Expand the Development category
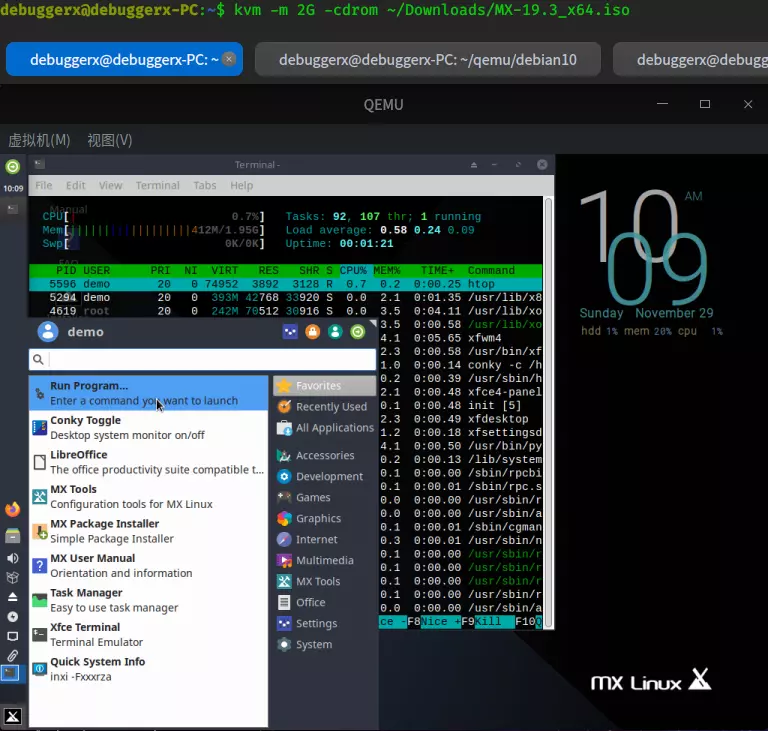Viewport: 768px width, 731px height. click(x=328, y=477)
